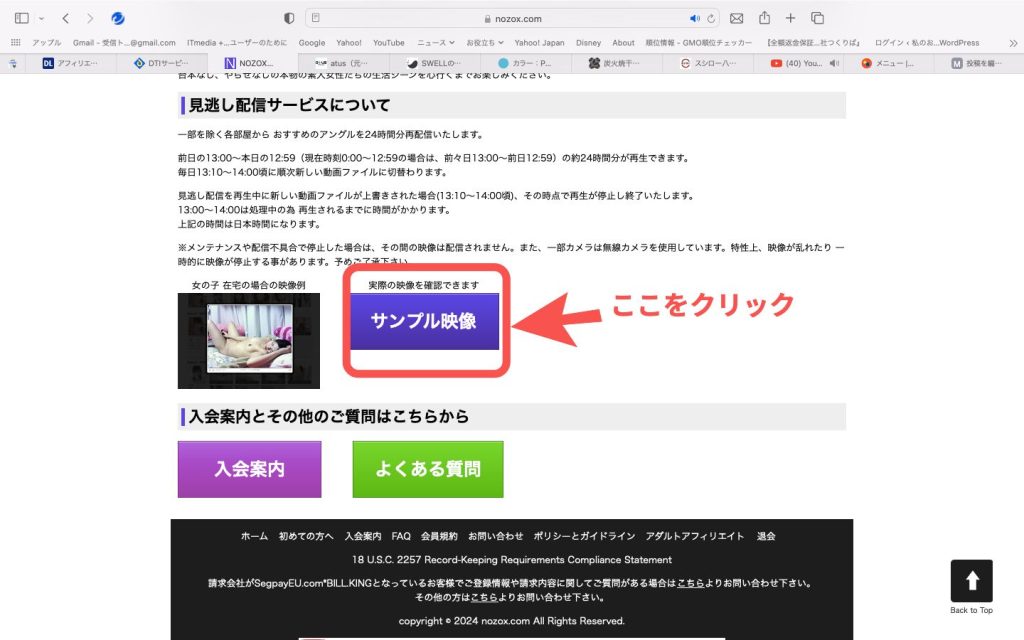Toggle the Safari sidebar panel
This screenshot has width=1024, height=640.
point(22,18)
